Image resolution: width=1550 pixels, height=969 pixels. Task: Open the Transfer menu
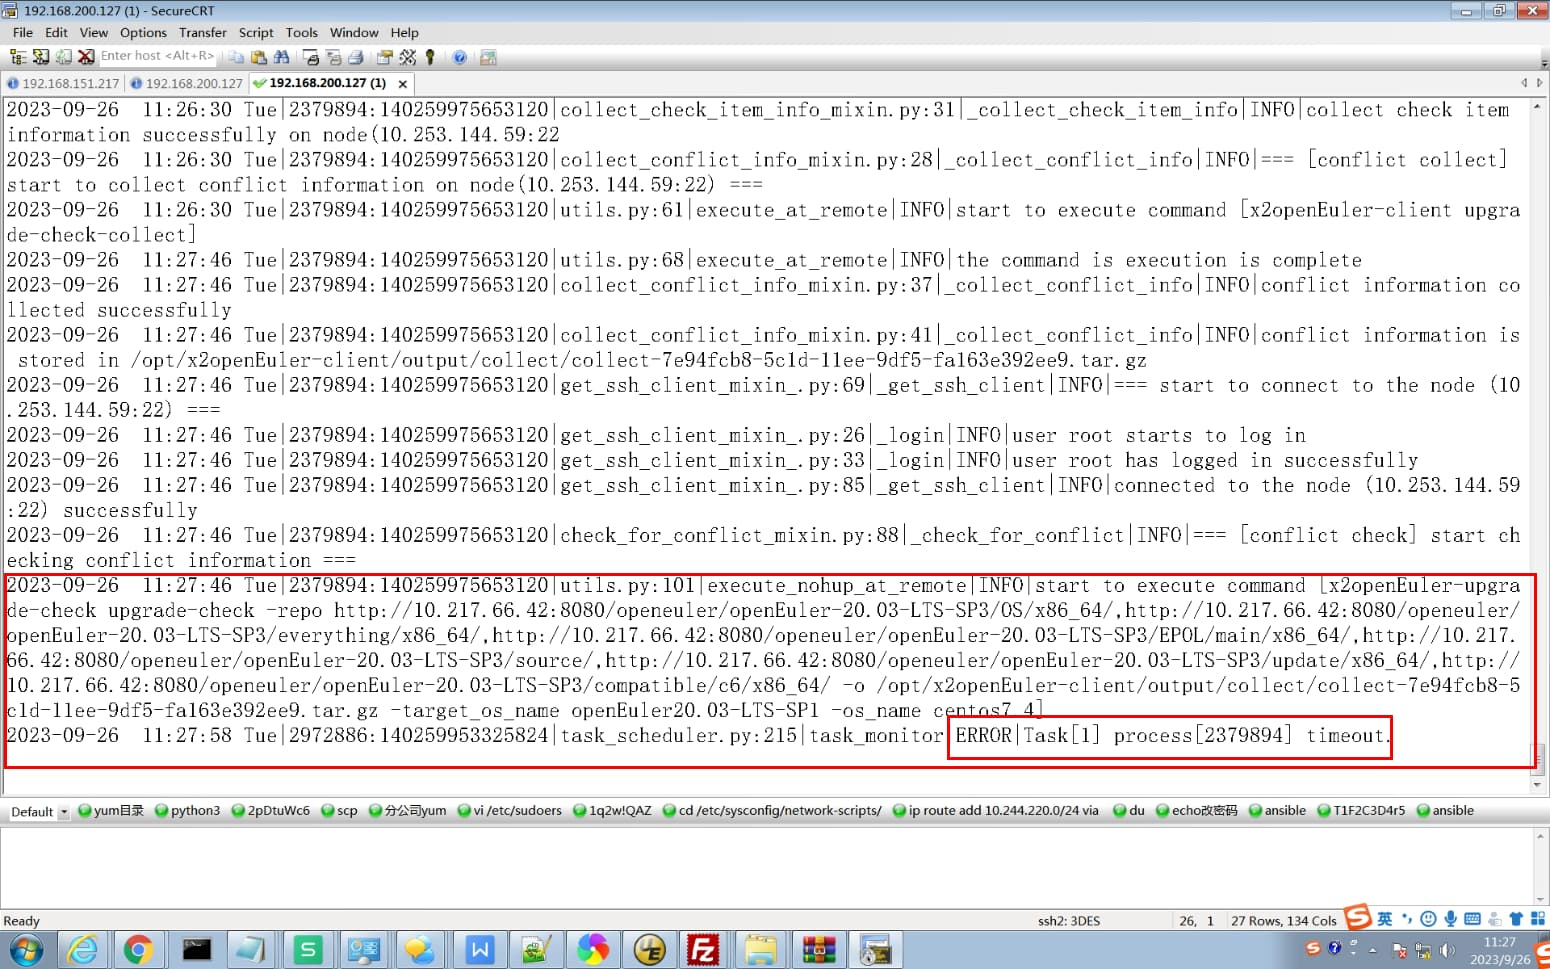point(202,32)
